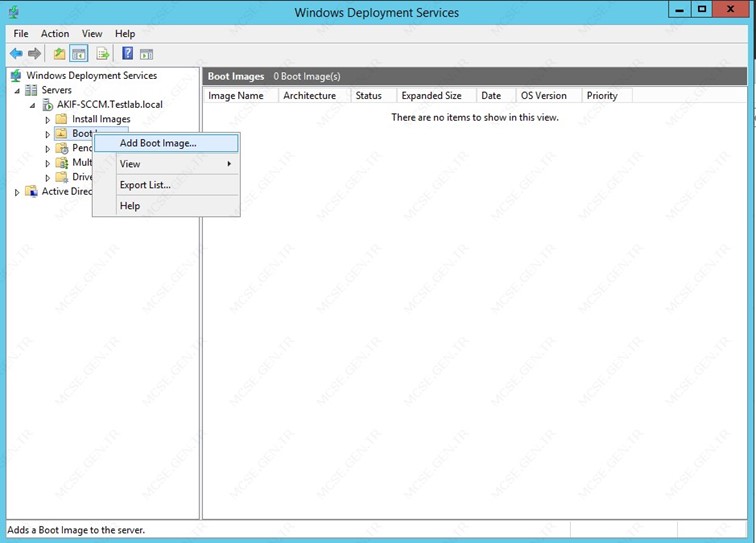Viewport: 756px width, 543px height.
Task: Sort by OS Version column header
Action: [549, 95]
